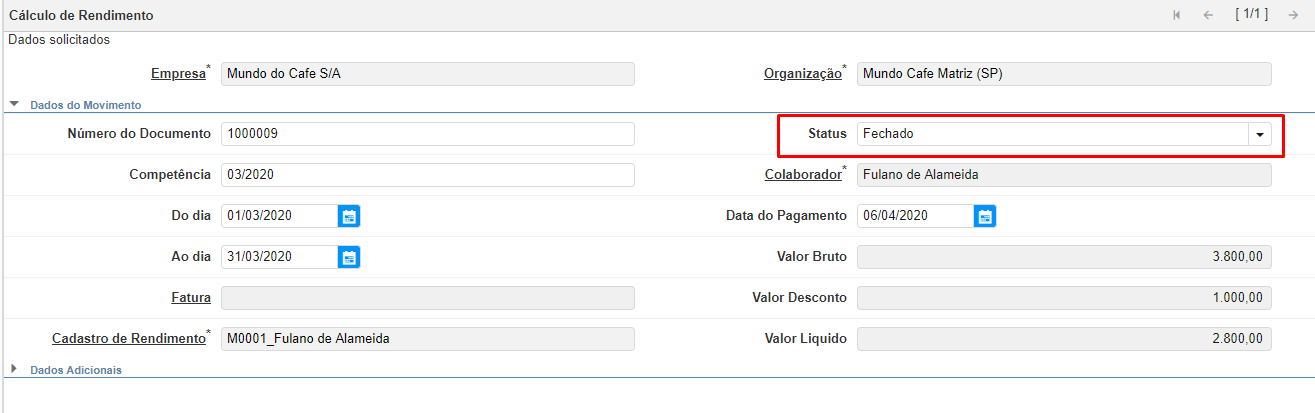Open the Status dropdown arrow
Image resolution: width=1315 pixels, height=413 pixels.
[1260, 135]
